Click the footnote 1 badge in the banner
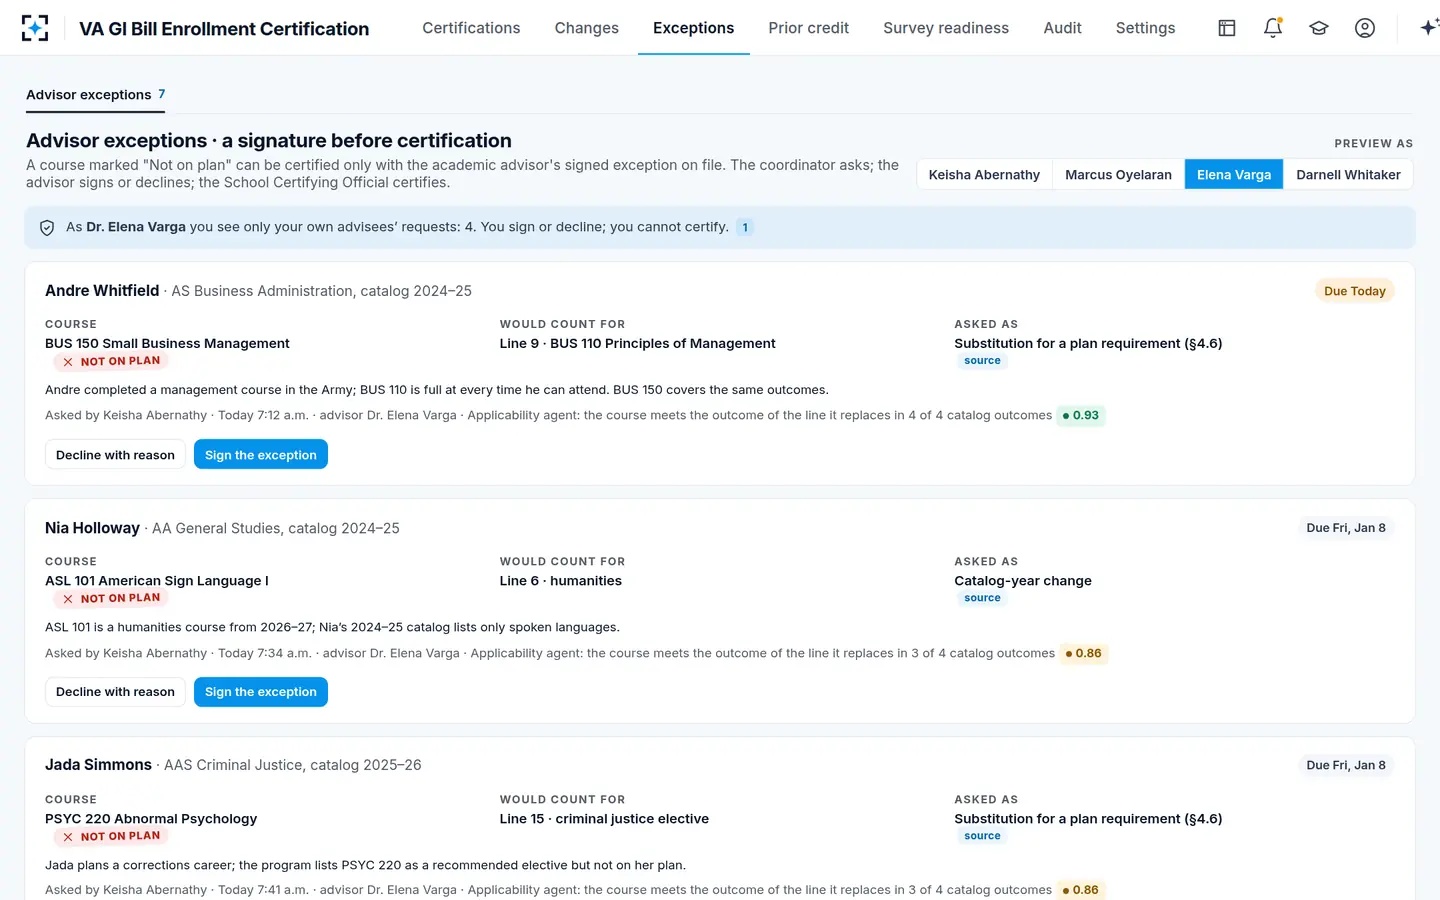1440x900 pixels. 745,228
